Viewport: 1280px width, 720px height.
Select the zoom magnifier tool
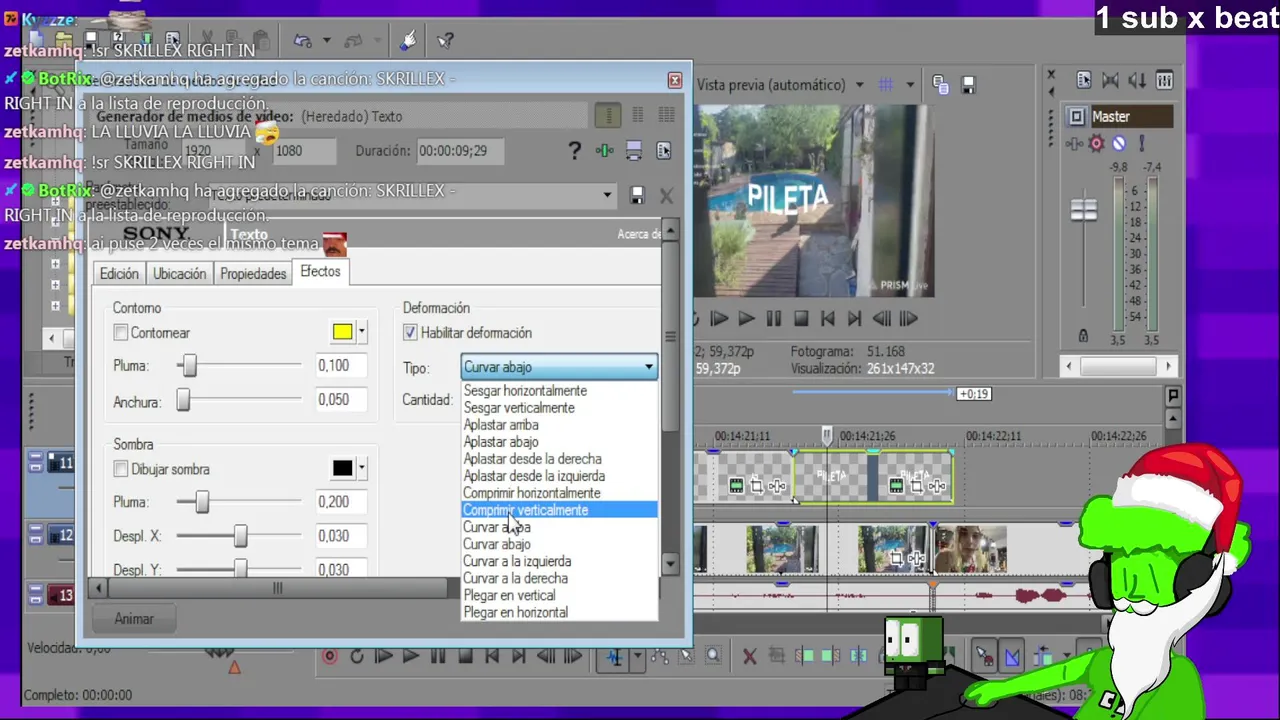[712, 657]
